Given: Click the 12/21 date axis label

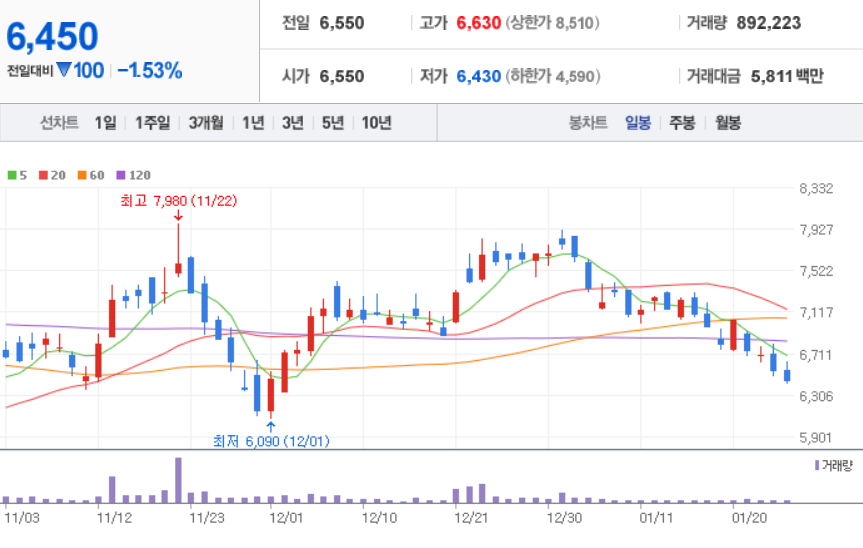Looking at the screenshot, I should click(472, 518).
